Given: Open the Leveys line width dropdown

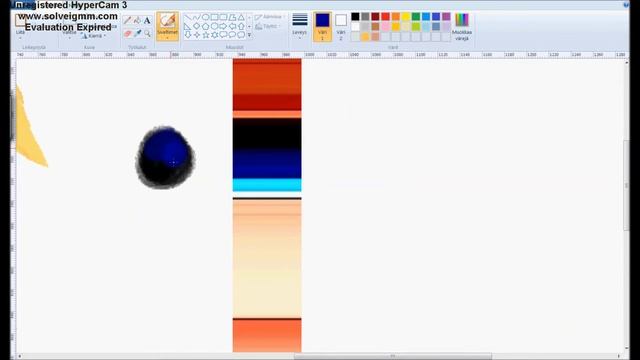Looking at the screenshot, I should pyautogui.click(x=300, y=27).
